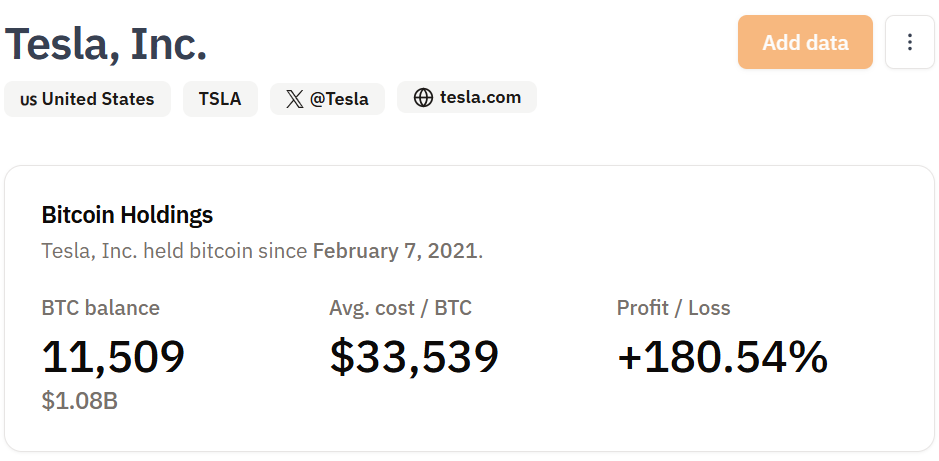Image resolution: width=939 pixels, height=461 pixels.
Task: Select the $33,539 average cost figure
Action: [x=414, y=357]
